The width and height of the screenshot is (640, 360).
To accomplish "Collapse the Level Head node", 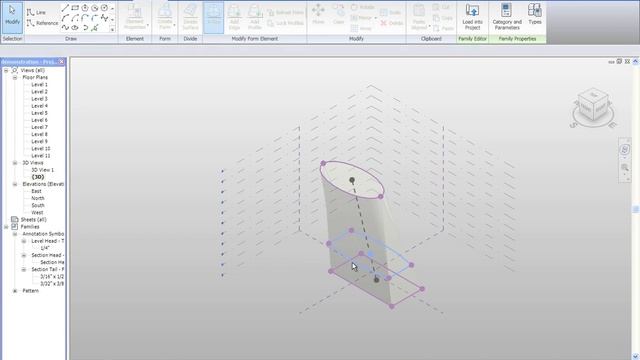I will (24, 241).
